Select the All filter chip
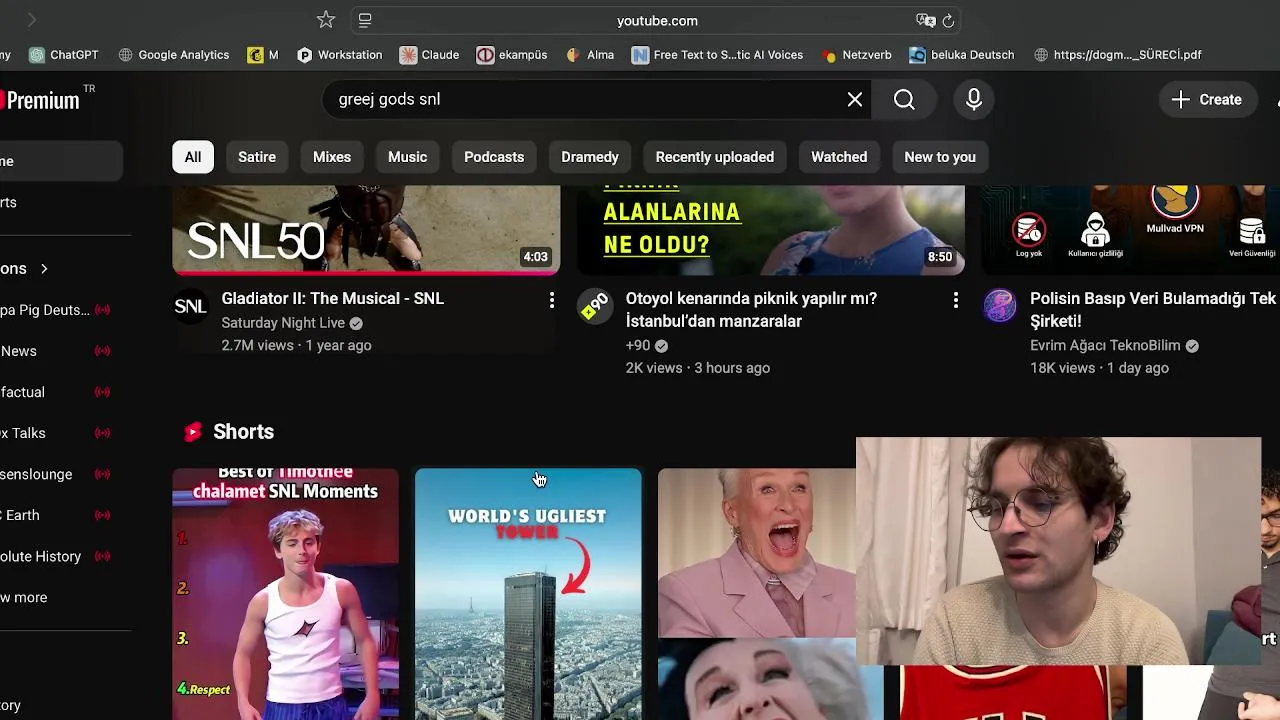Image resolution: width=1280 pixels, height=720 pixels. 193,157
